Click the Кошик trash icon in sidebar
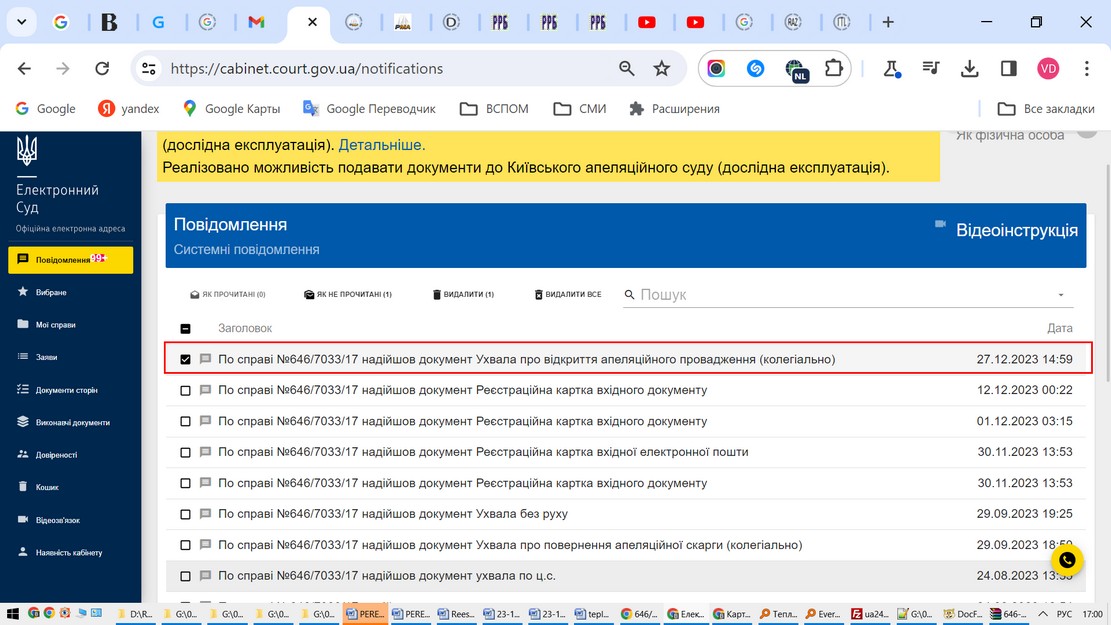Image resolution: width=1111 pixels, height=625 pixels. point(23,487)
